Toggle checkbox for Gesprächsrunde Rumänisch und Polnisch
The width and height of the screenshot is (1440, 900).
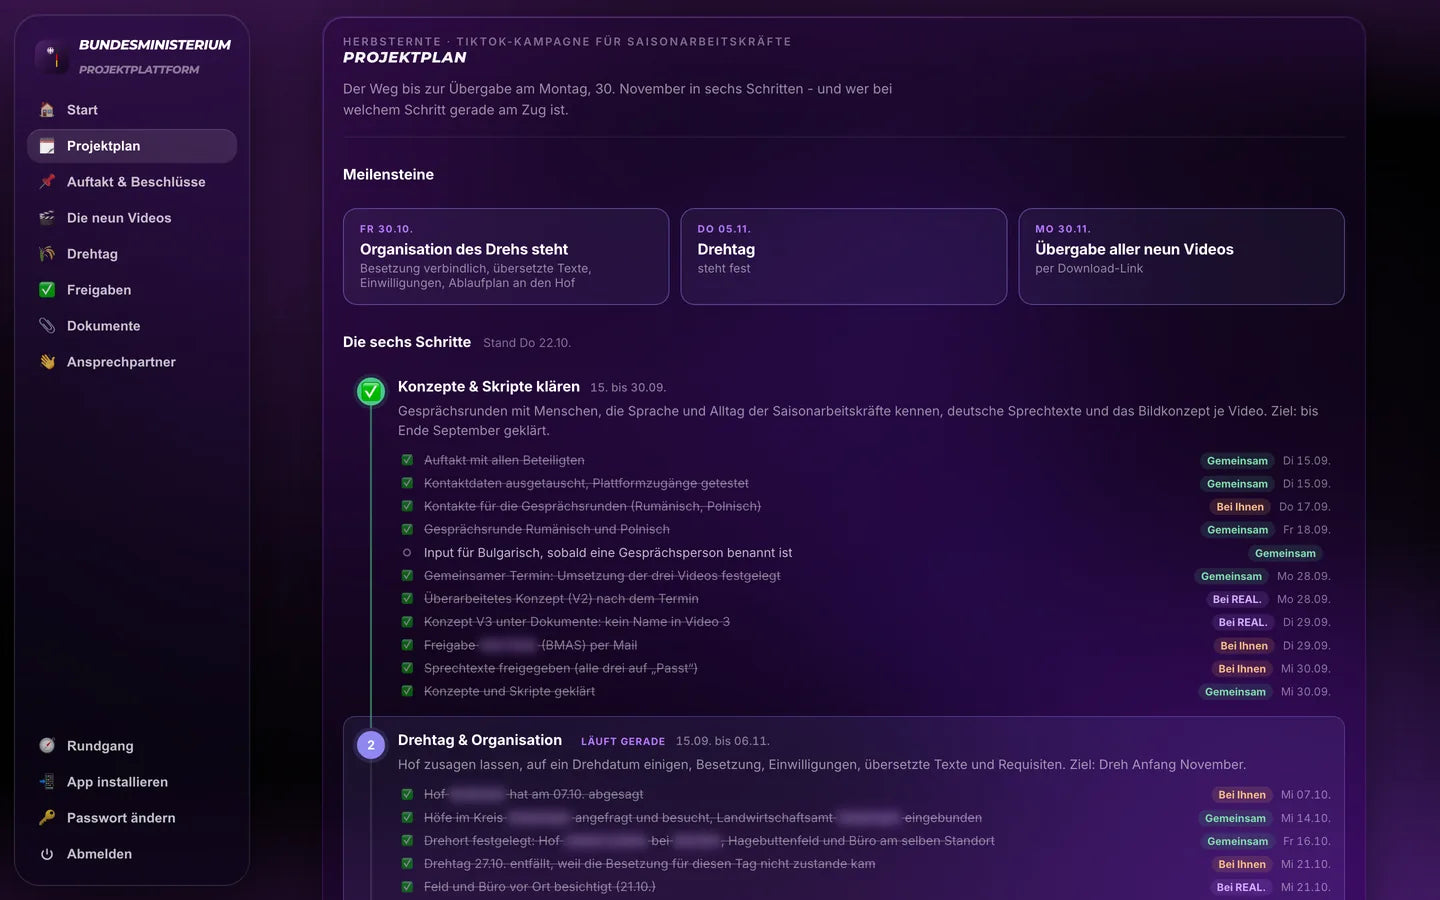pyautogui.click(x=407, y=529)
